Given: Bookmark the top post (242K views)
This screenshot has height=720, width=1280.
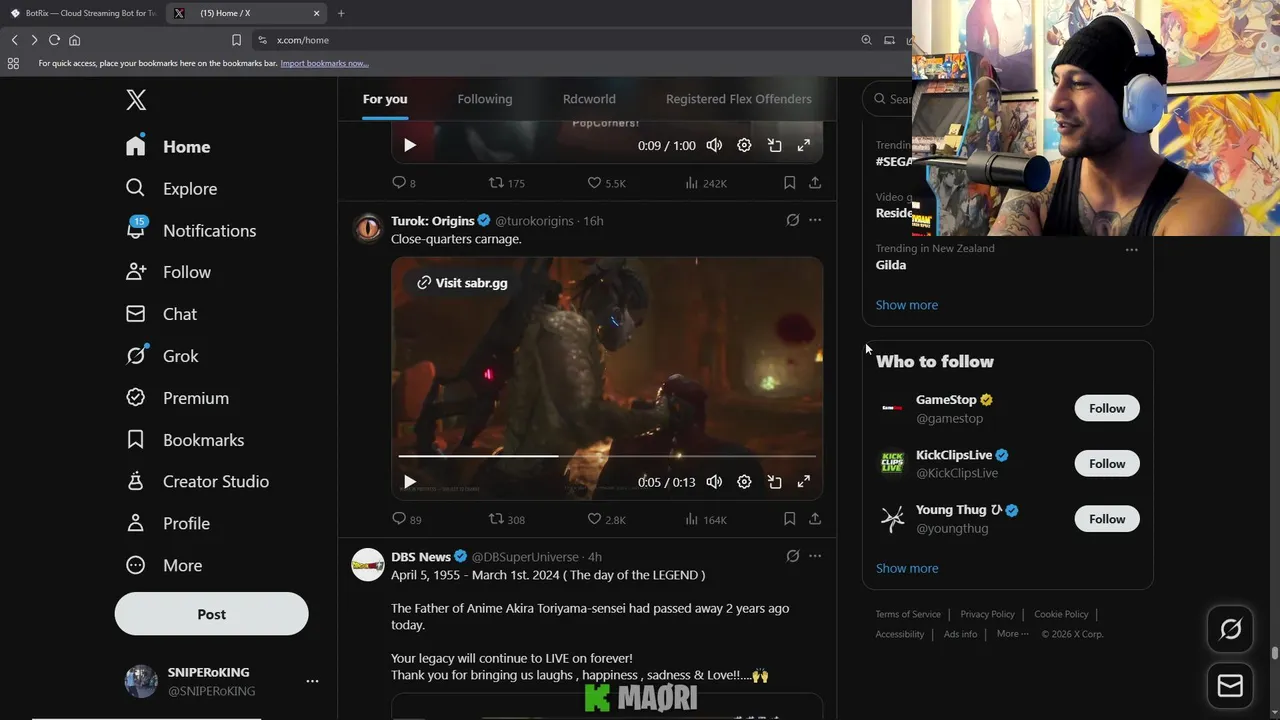Looking at the screenshot, I should point(789,183).
